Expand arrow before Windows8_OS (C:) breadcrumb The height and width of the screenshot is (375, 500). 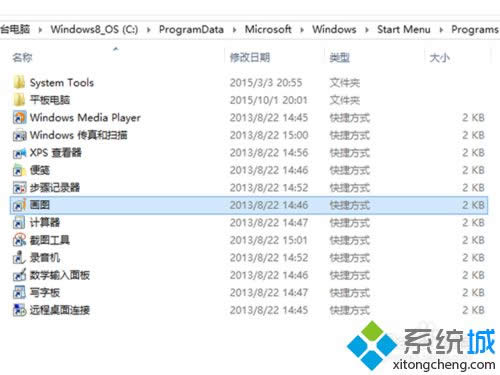click(x=40, y=30)
